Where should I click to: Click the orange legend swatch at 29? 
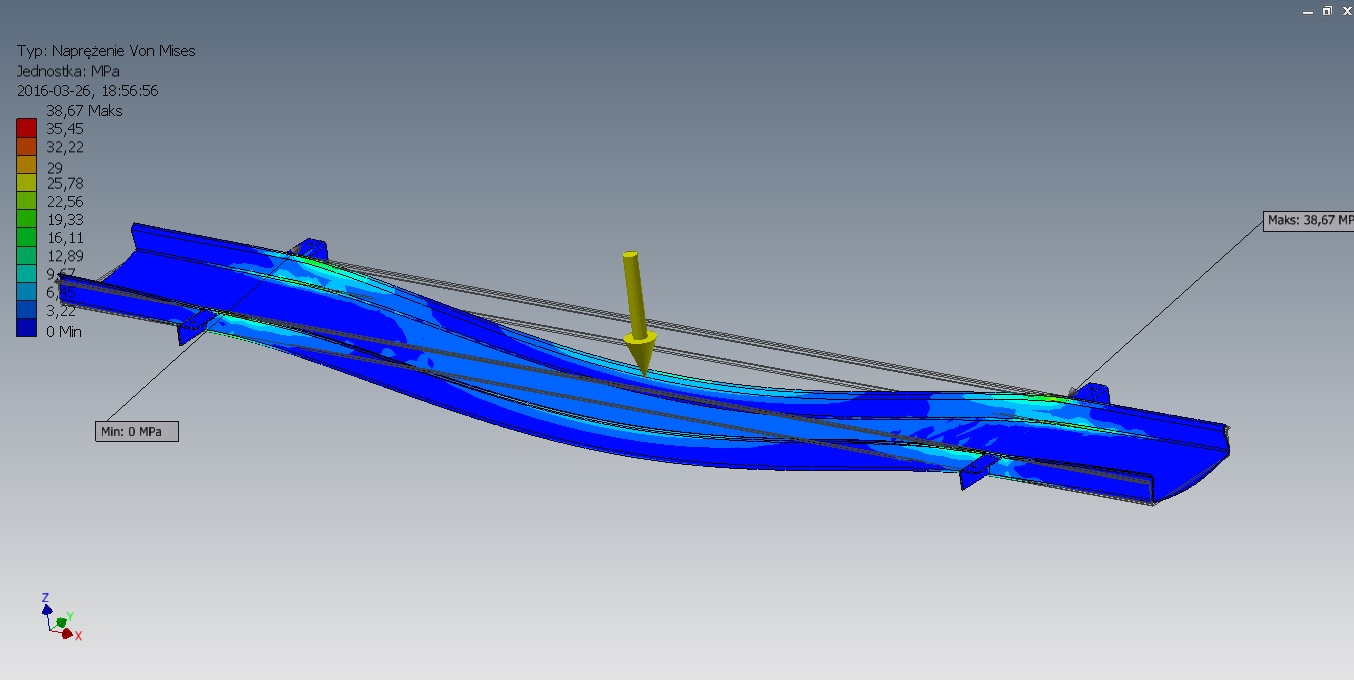(26, 165)
